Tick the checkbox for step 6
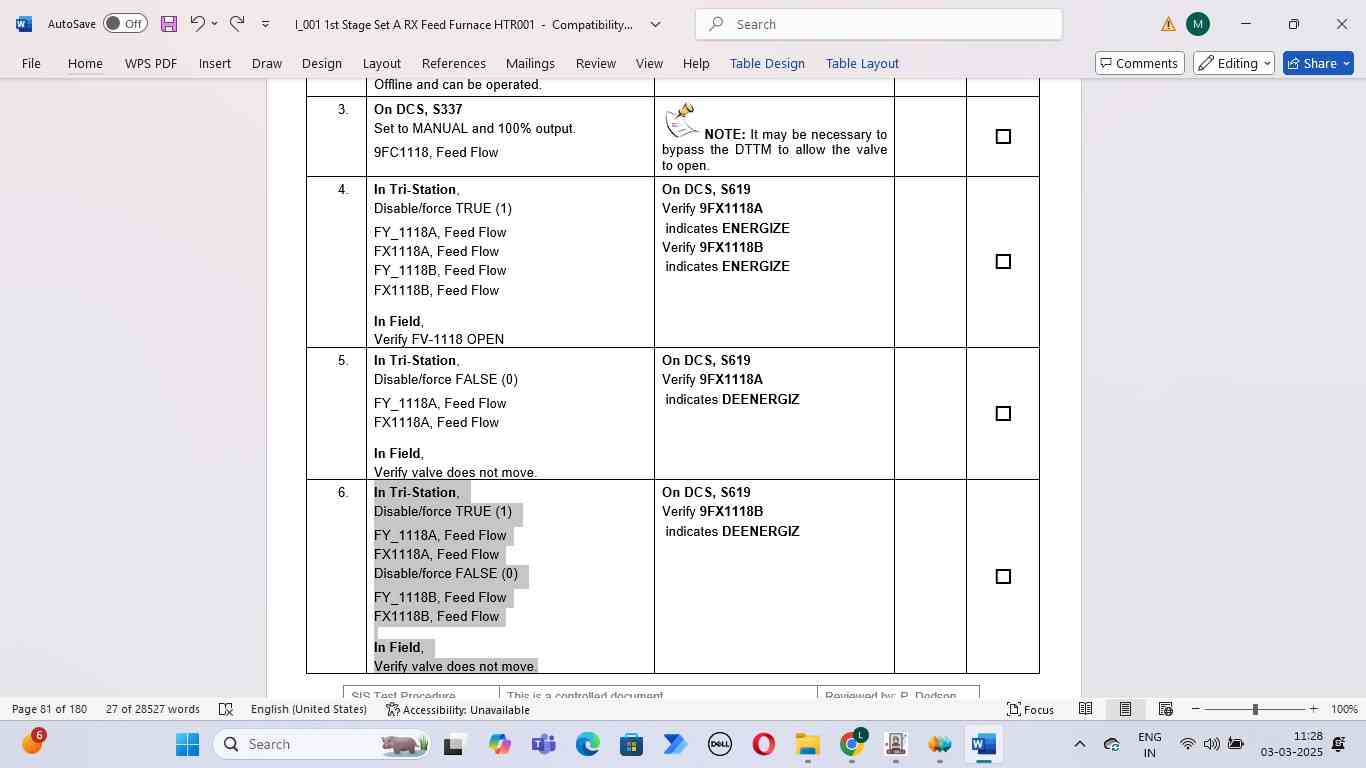The width and height of the screenshot is (1366, 768). pyautogui.click(x=1003, y=577)
